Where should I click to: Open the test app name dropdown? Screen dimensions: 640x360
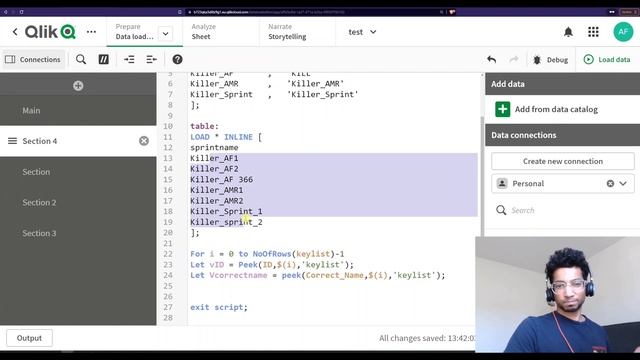pos(362,32)
